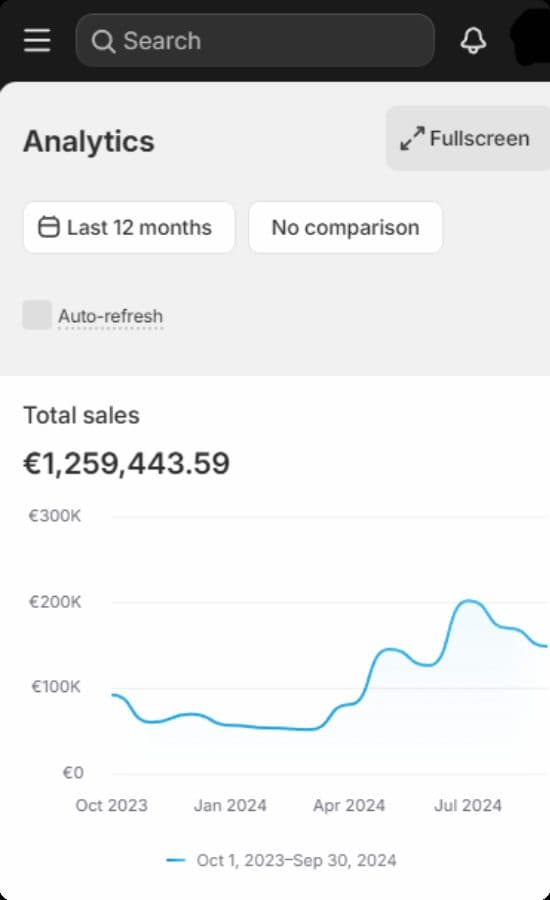The height and width of the screenshot is (900, 550).
Task: Click the €1,259,443.59 total sales figure
Action: [126, 463]
